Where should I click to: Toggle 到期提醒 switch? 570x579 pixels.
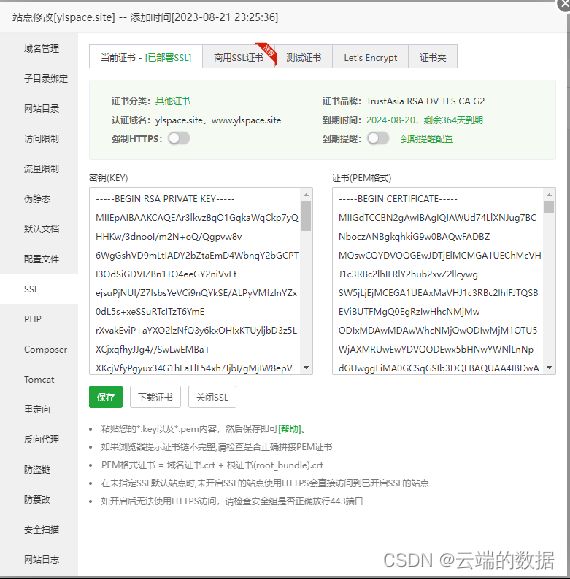(378, 138)
